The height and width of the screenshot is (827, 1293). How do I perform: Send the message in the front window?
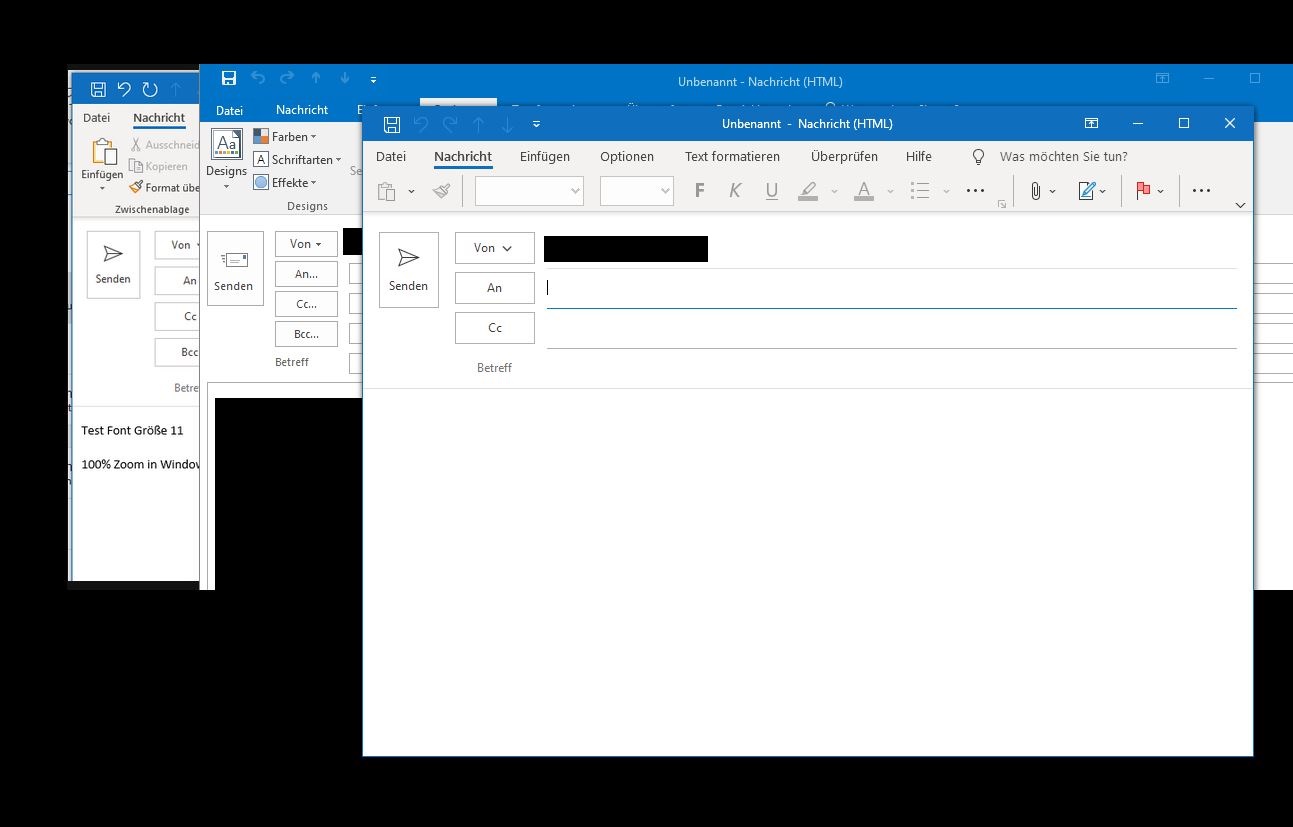pyautogui.click(x=409, y=270)
